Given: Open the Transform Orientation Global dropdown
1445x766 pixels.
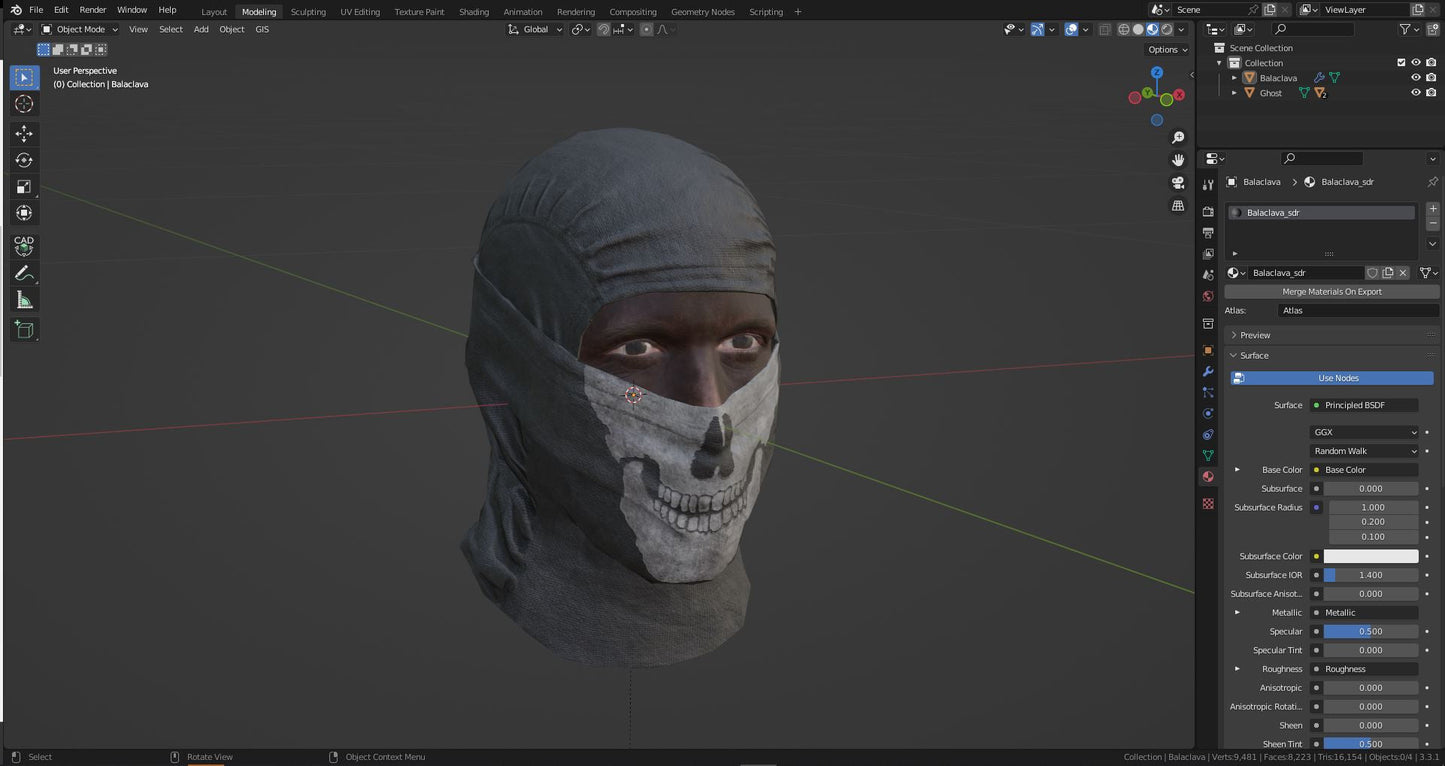Looking at the screenshot, I should coord(534,29).
